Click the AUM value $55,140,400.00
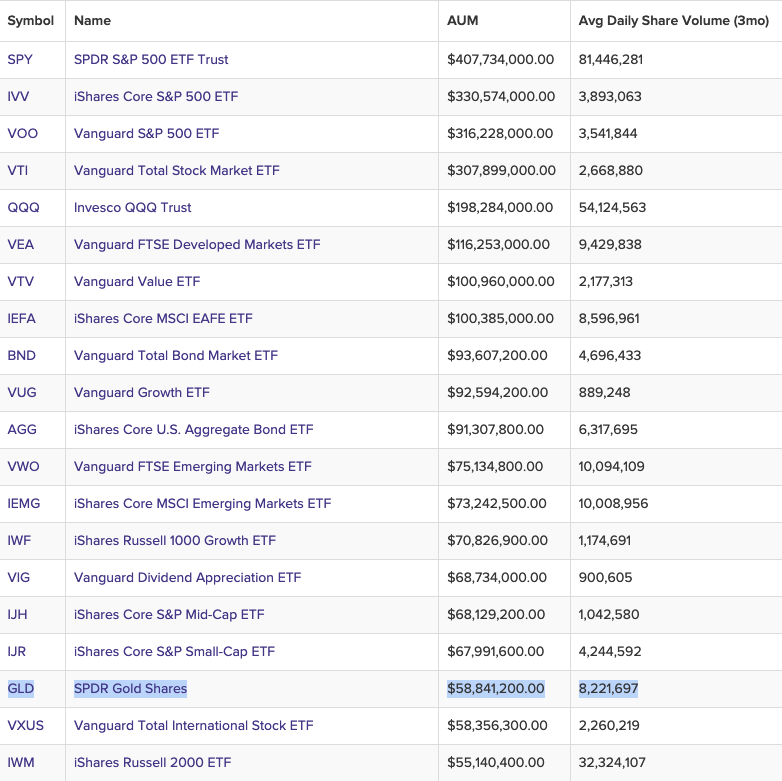Screen dimensions: 782x781 click(496, 762)
